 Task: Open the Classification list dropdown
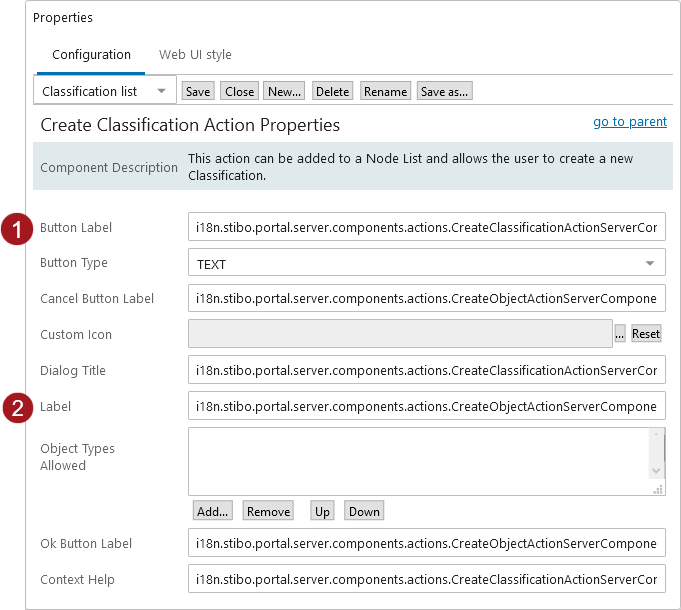[105, 91]
